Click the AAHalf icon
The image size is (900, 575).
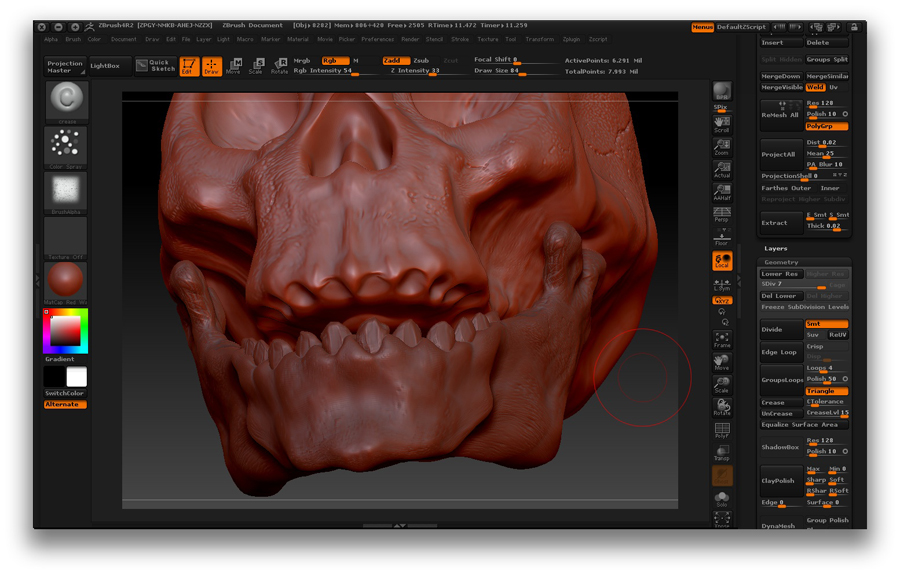click(721, 192)
